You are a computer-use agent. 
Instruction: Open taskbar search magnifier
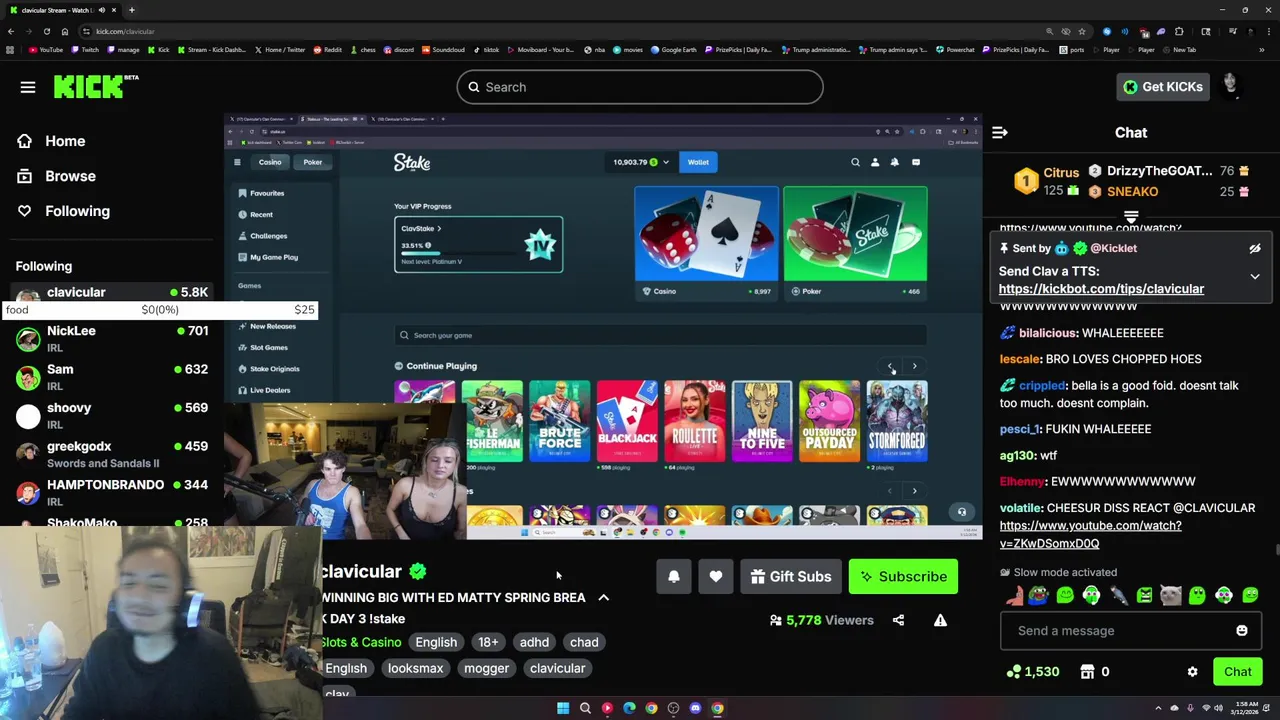(x=585, y=708)
